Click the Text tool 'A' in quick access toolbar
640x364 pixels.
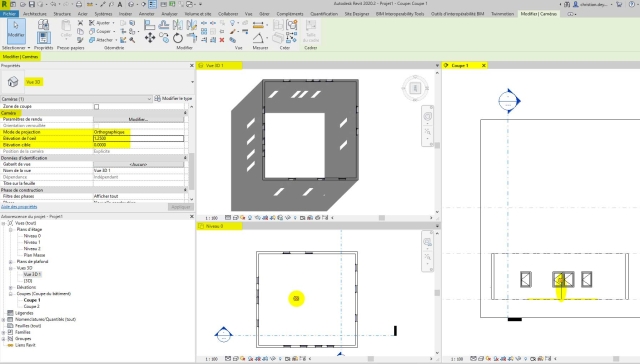coord(120,4)
